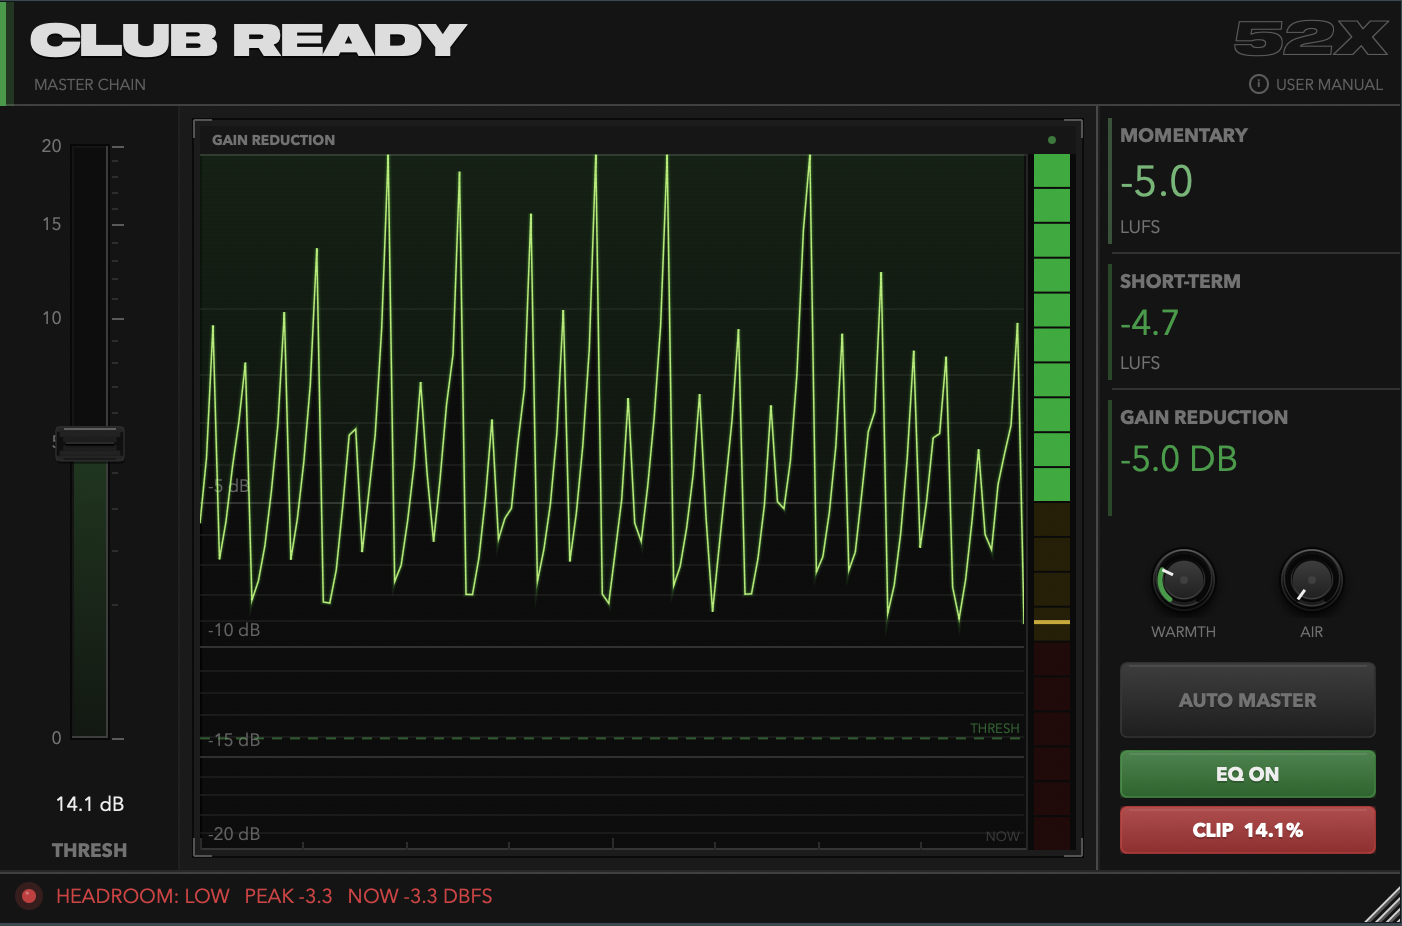Click the THRESH label under the fader
The image size is (1402, 926).
[x=90, y=850]
